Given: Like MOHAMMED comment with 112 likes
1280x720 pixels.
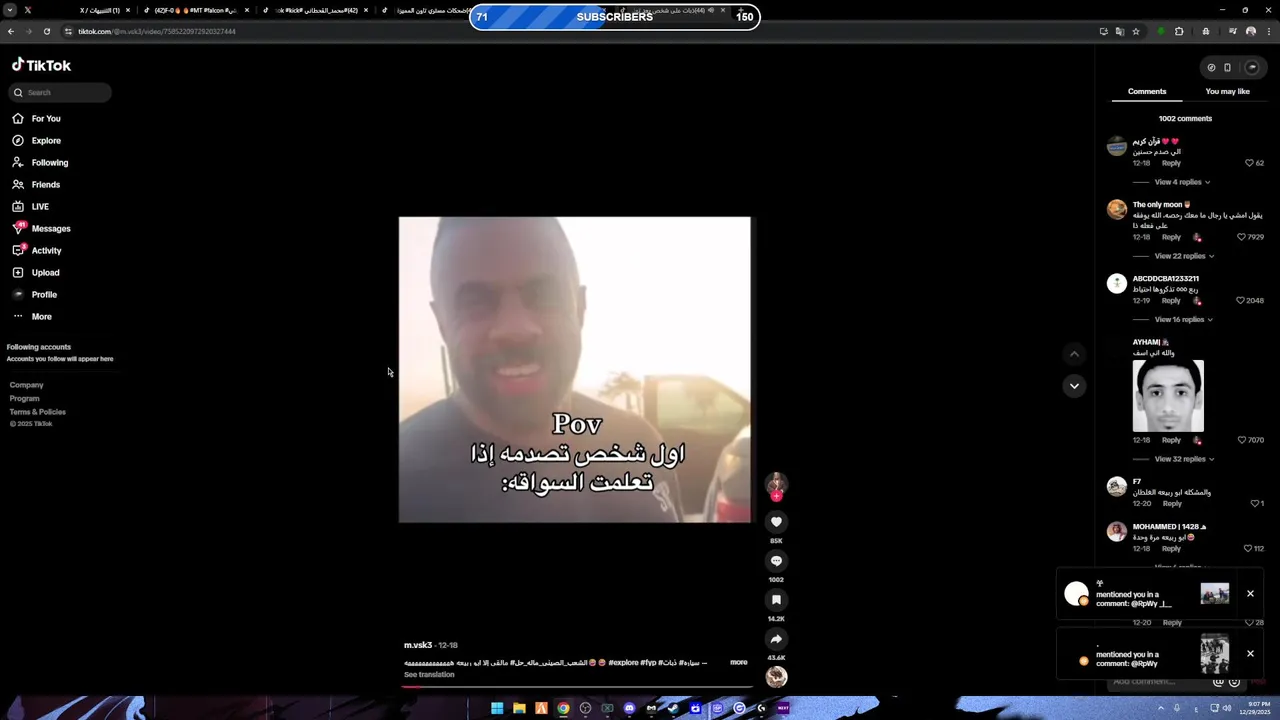Looking at the screenshot, I should (x=1248, y=549).
